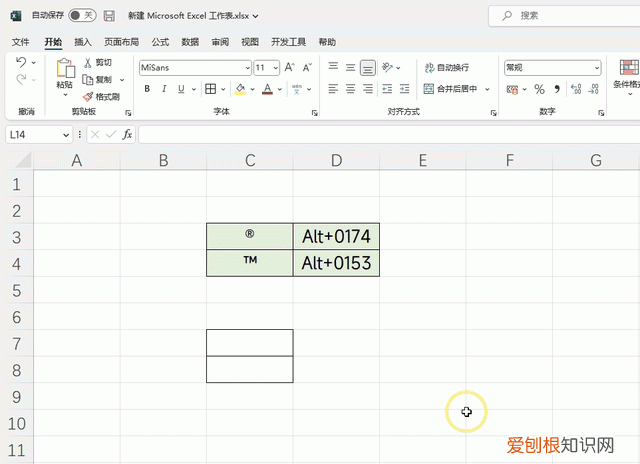The height and width of the screenshot is (464, 640).
Task: Click the Borders grid icon
Action: (211, 89)
